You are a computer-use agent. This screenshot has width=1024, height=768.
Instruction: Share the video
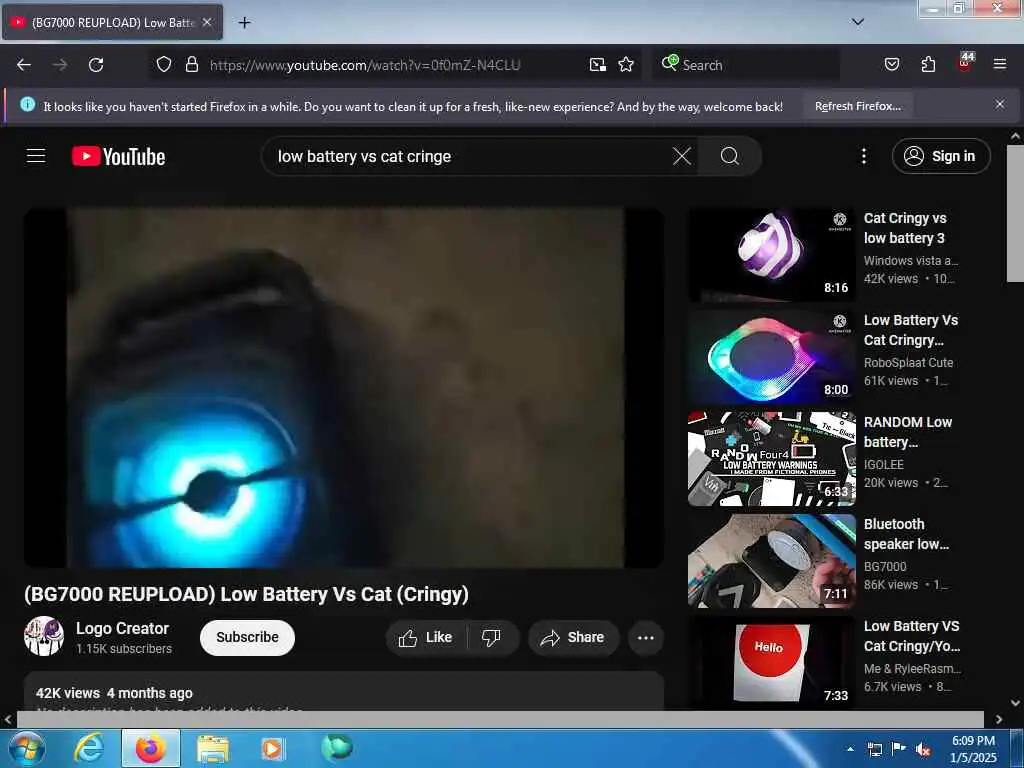[573, 637]
